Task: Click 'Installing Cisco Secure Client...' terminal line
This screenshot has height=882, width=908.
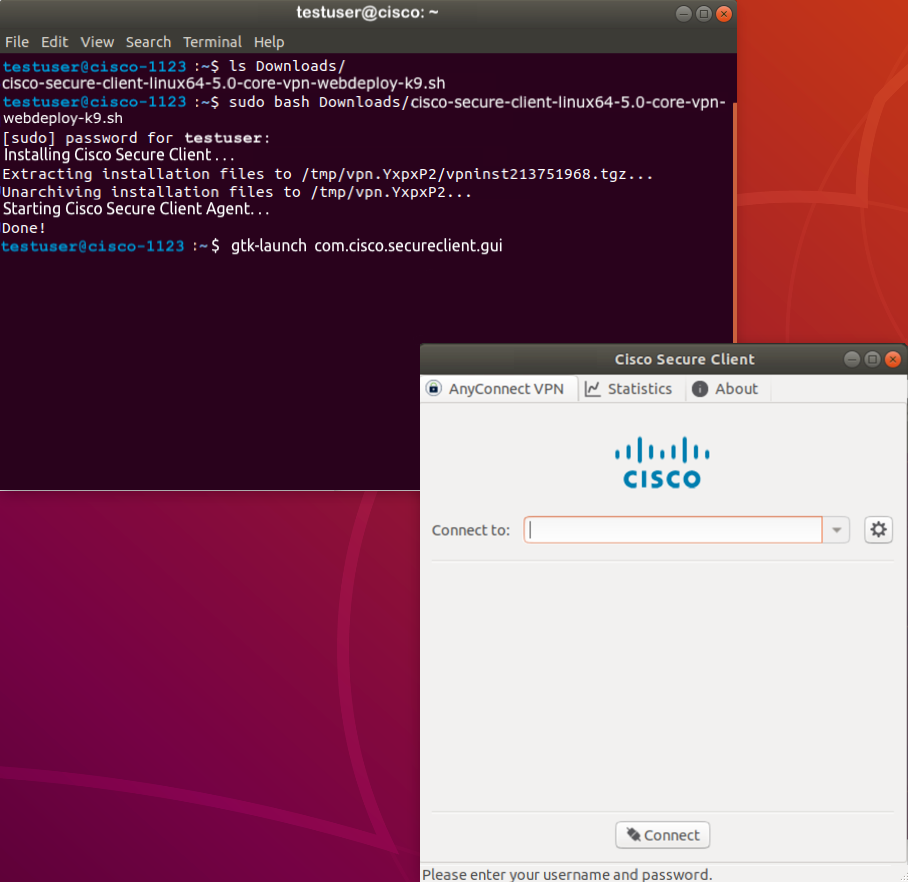Action: pyautogui.click(x=119, y=155)
